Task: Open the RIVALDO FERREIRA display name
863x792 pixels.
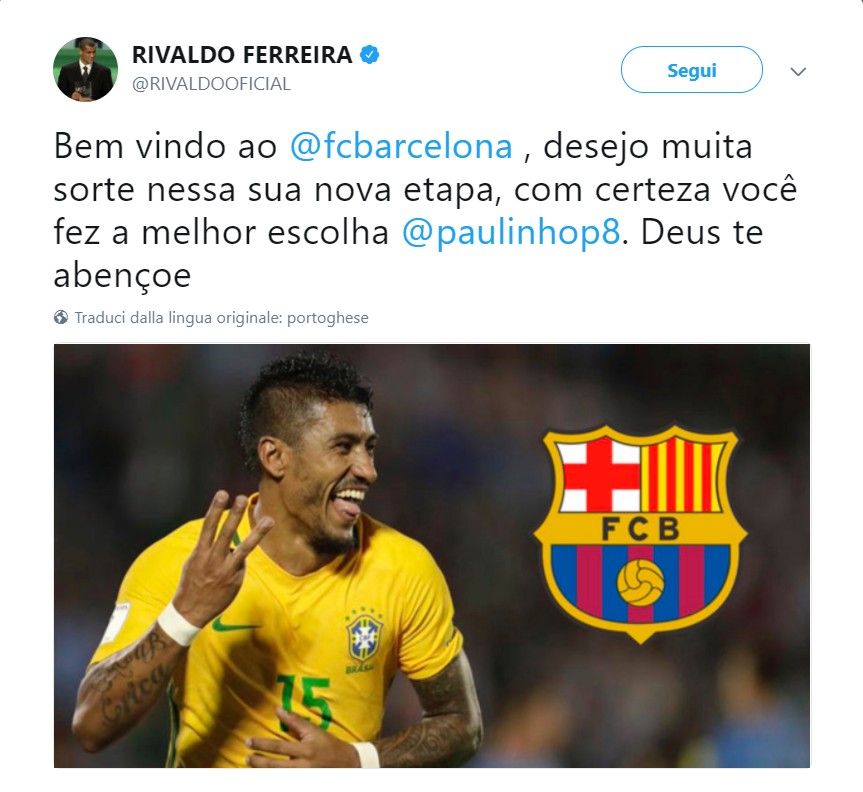Action: point(242,55)
